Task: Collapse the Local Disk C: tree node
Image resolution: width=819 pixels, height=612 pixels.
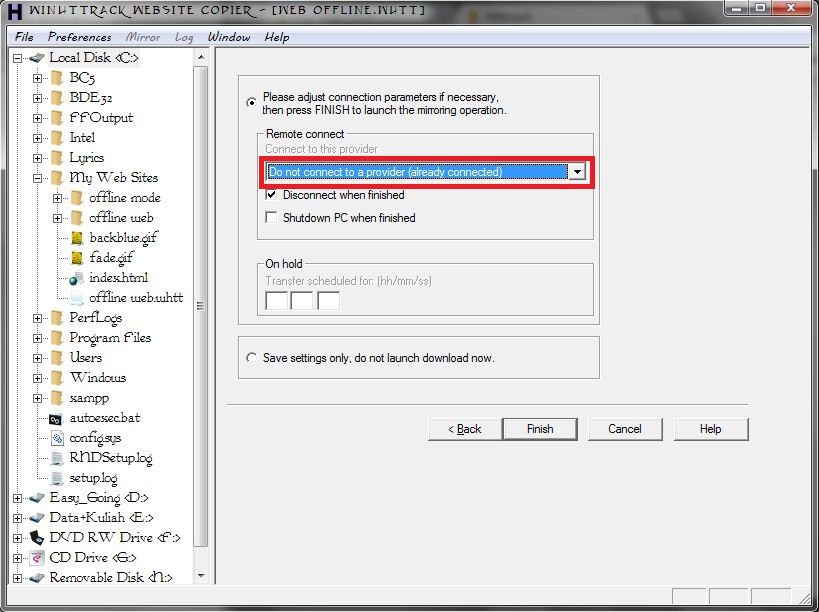Action: pos(18,58)
